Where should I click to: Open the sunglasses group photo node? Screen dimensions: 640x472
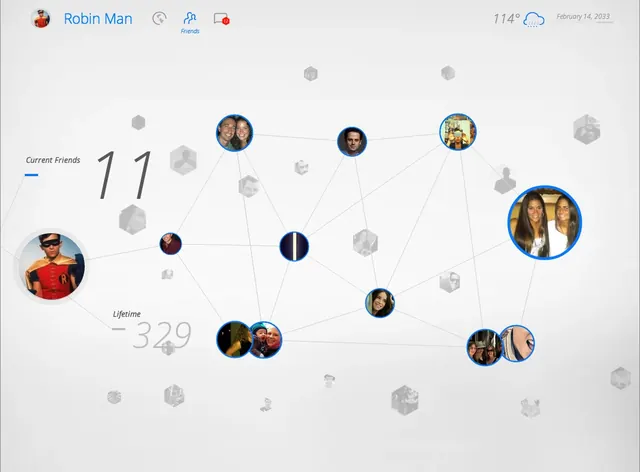point(484,347)
